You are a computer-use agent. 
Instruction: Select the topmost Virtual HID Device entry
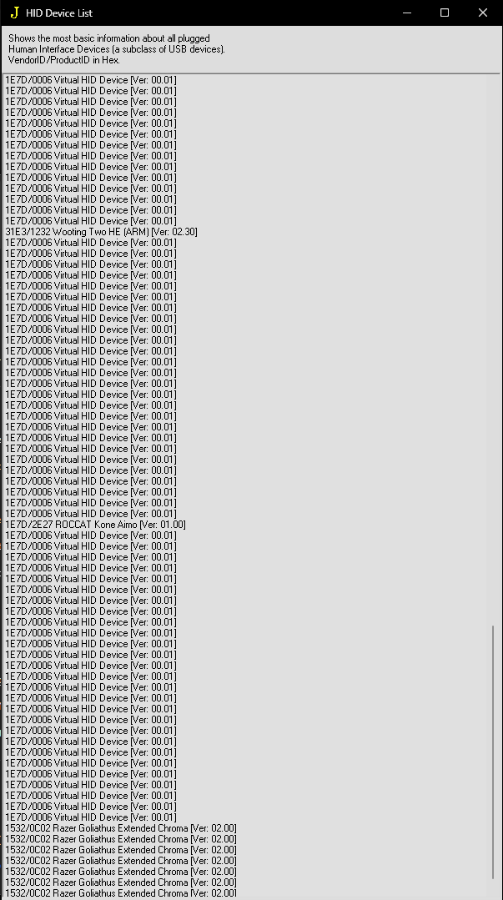click(91, 80)
